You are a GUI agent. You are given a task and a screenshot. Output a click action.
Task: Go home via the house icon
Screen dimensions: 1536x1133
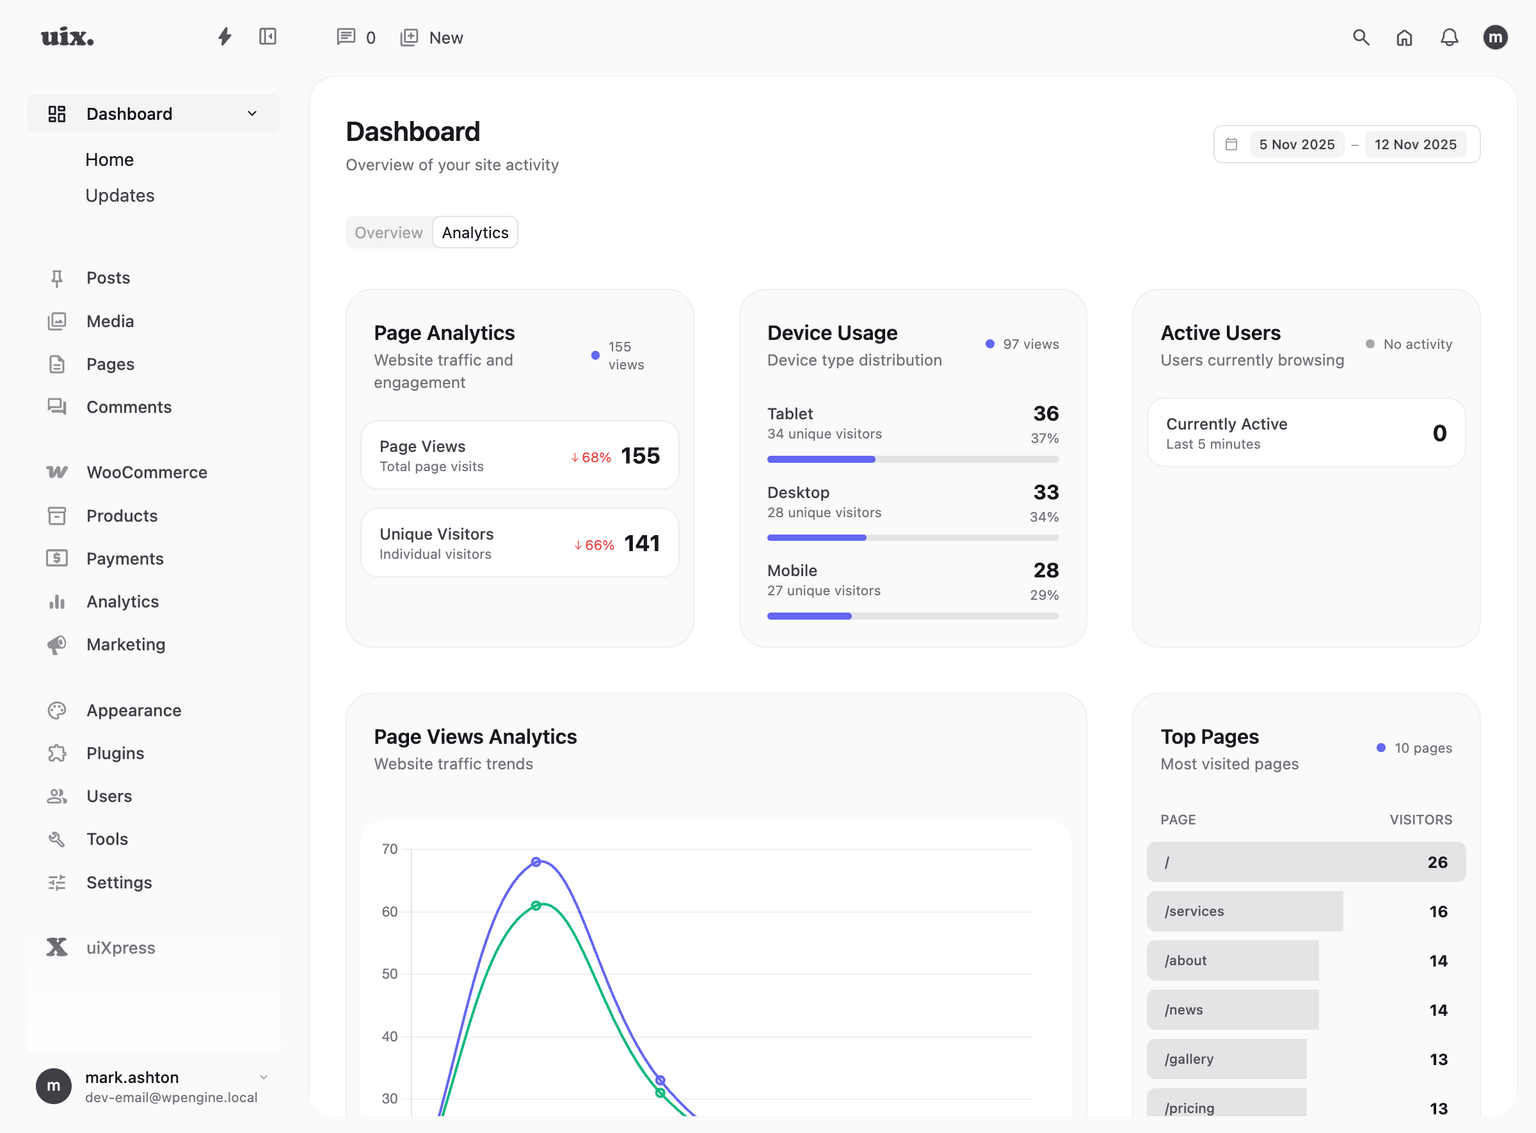pyautogui.click(x=1404, y=37)
